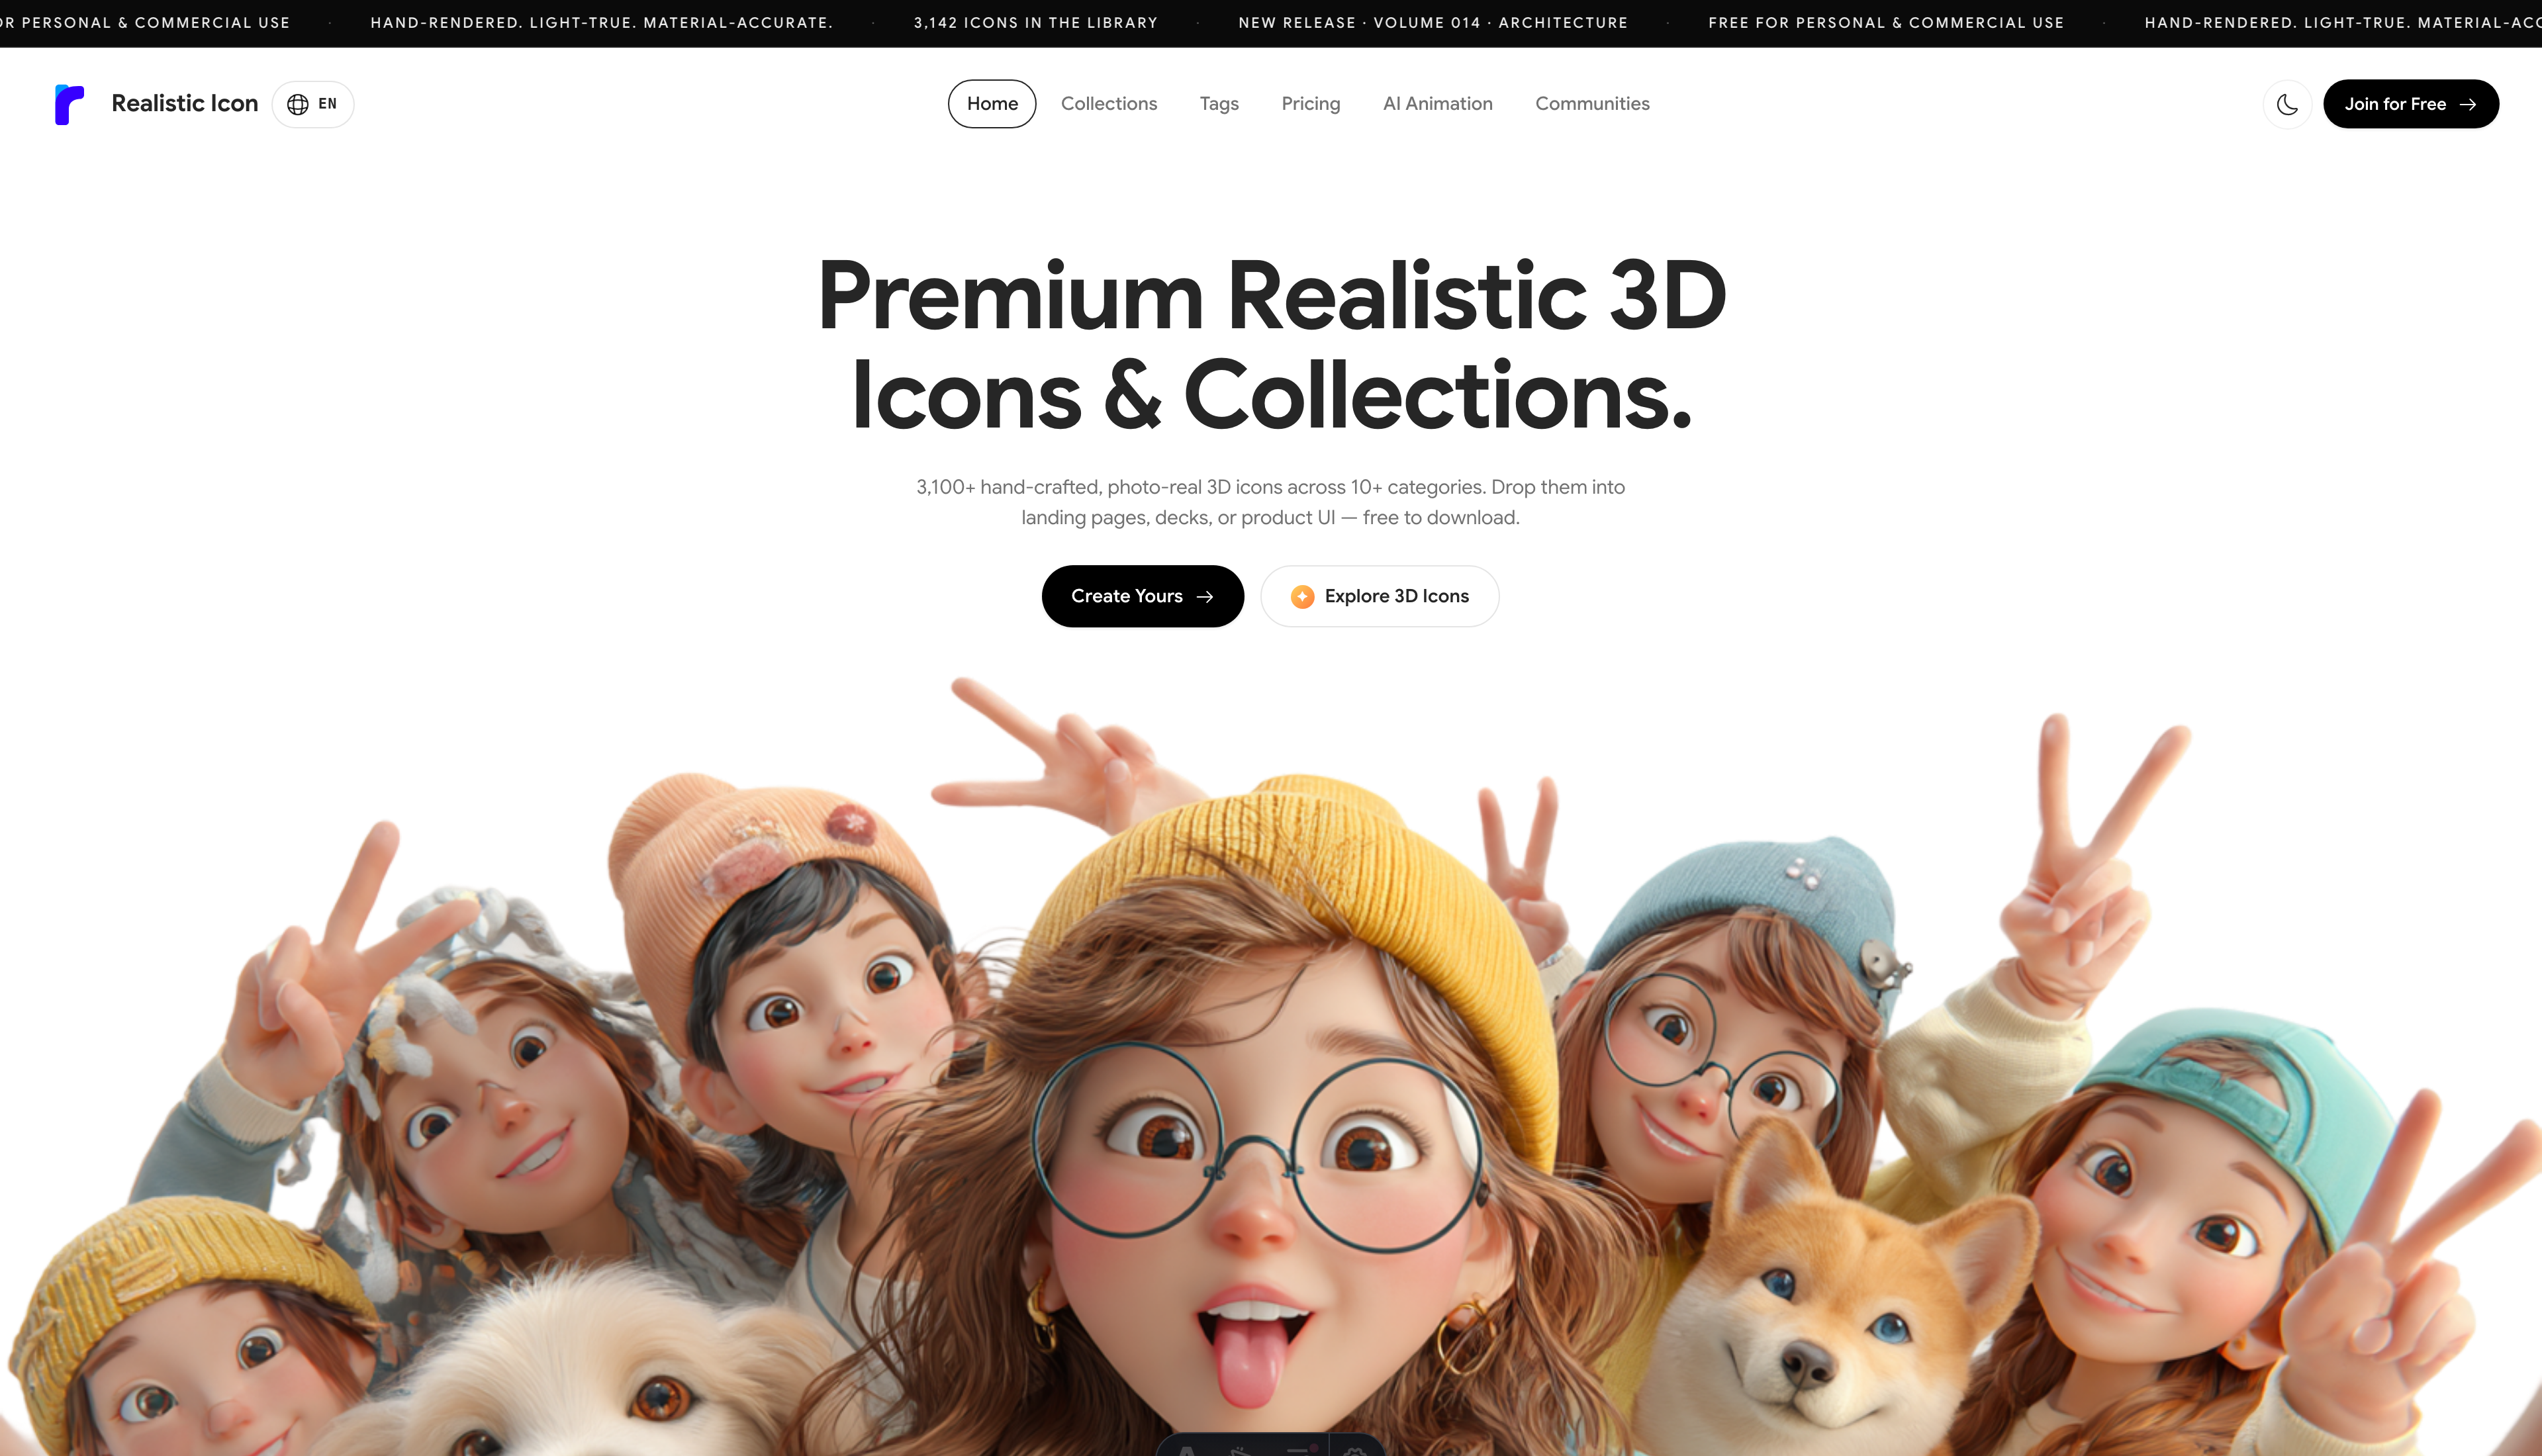2542x1456 pixels.
Task: Click the "3,142 ICONS IN THE LIBRARY" banner text
Action: 1035,22
